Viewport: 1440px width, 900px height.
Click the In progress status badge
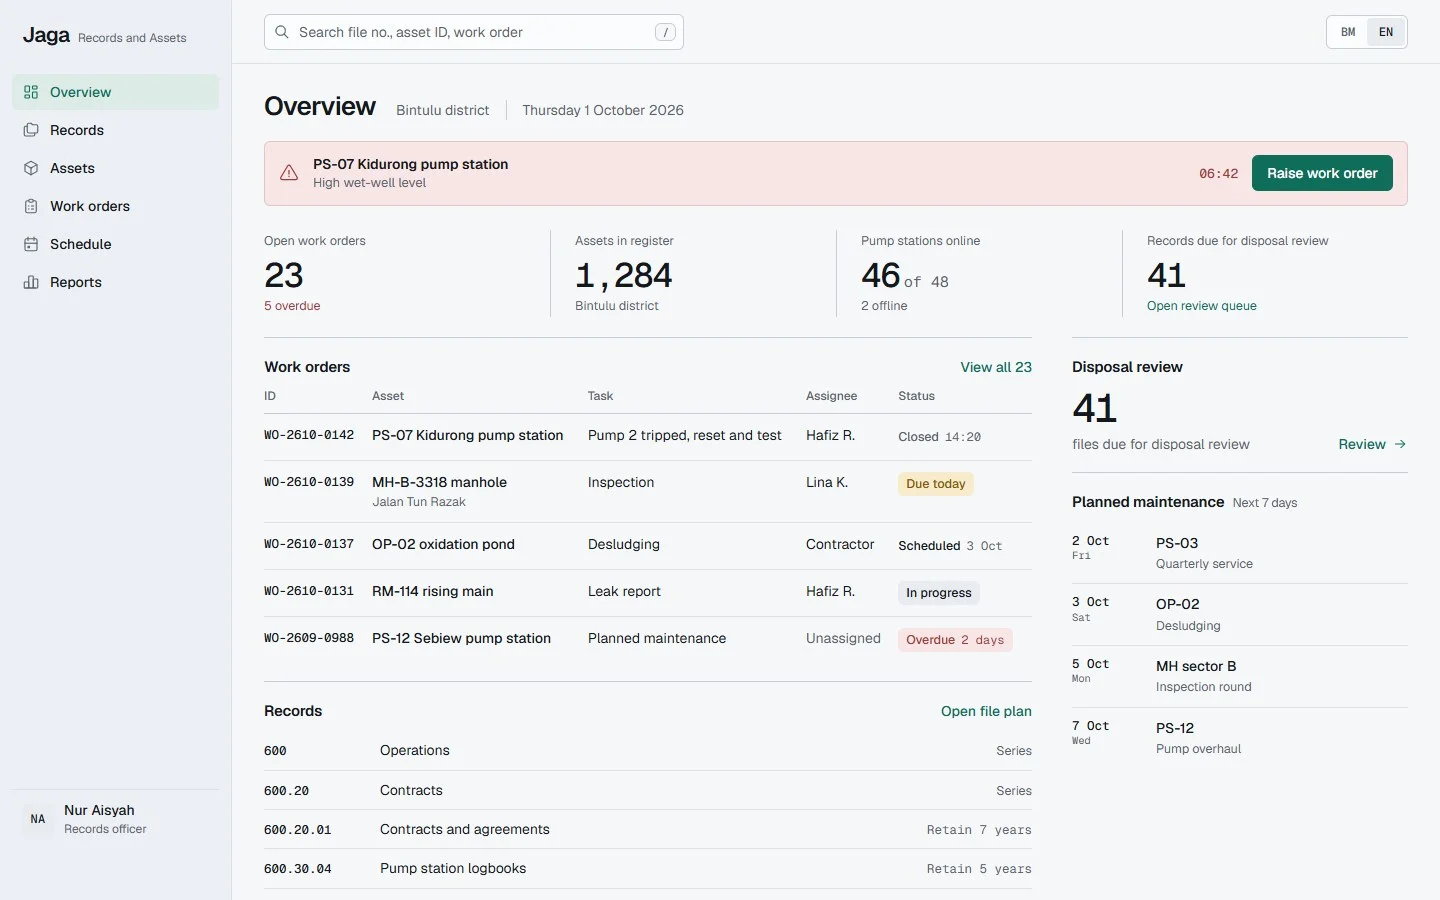[x=939, y=593]
